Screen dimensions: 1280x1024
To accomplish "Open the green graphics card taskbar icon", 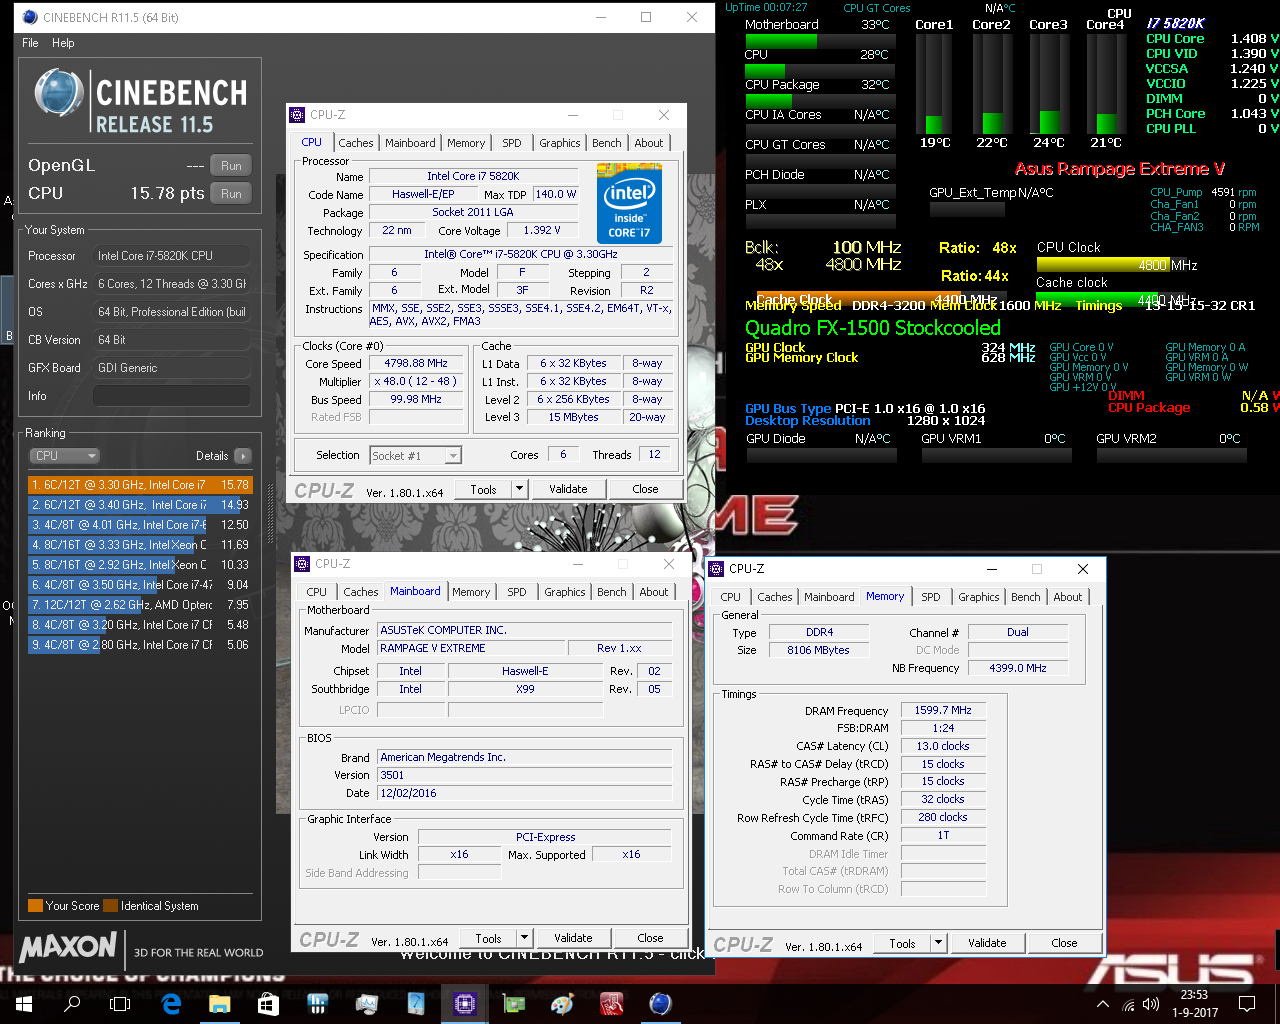I will click(x=514, y=1003).
